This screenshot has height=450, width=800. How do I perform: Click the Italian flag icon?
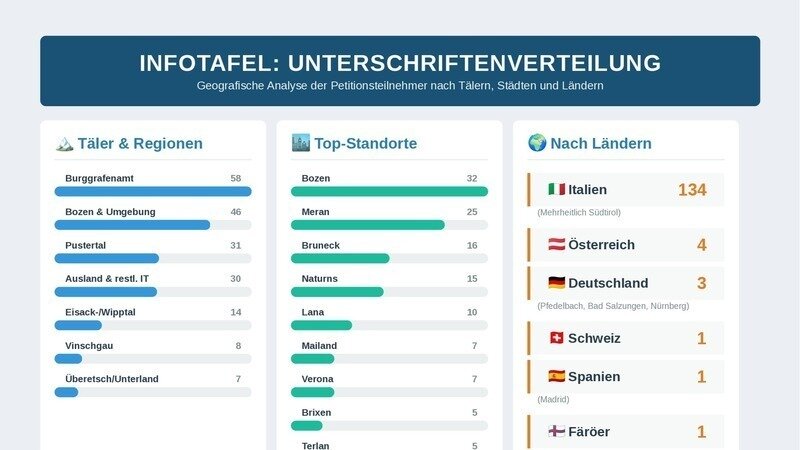557,189
